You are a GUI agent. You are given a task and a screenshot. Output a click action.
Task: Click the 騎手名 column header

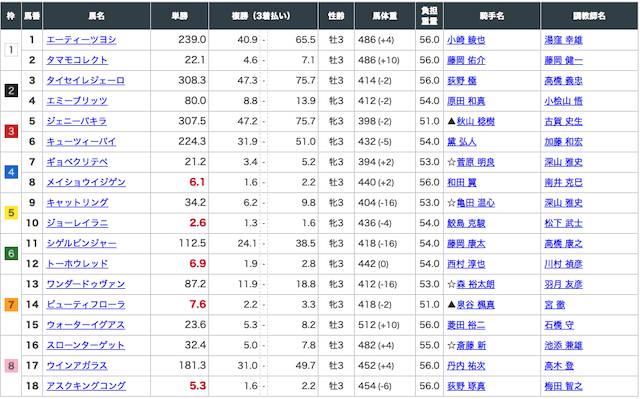point(492,16)
